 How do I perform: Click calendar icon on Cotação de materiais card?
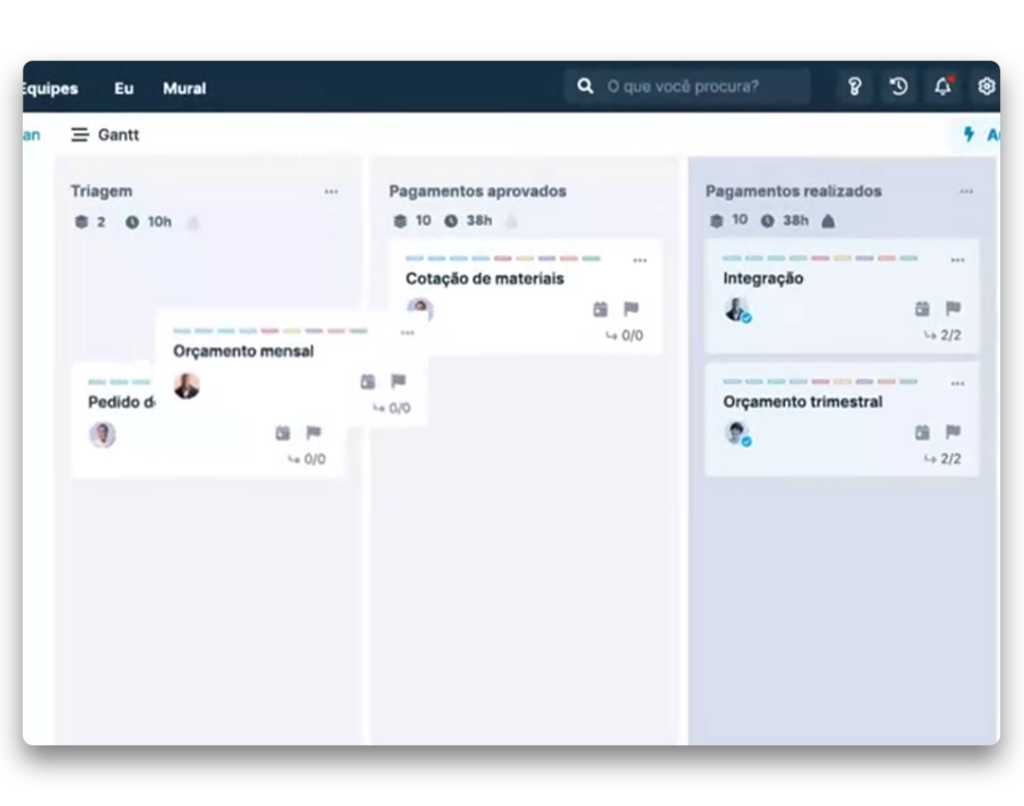click(600, 309)
